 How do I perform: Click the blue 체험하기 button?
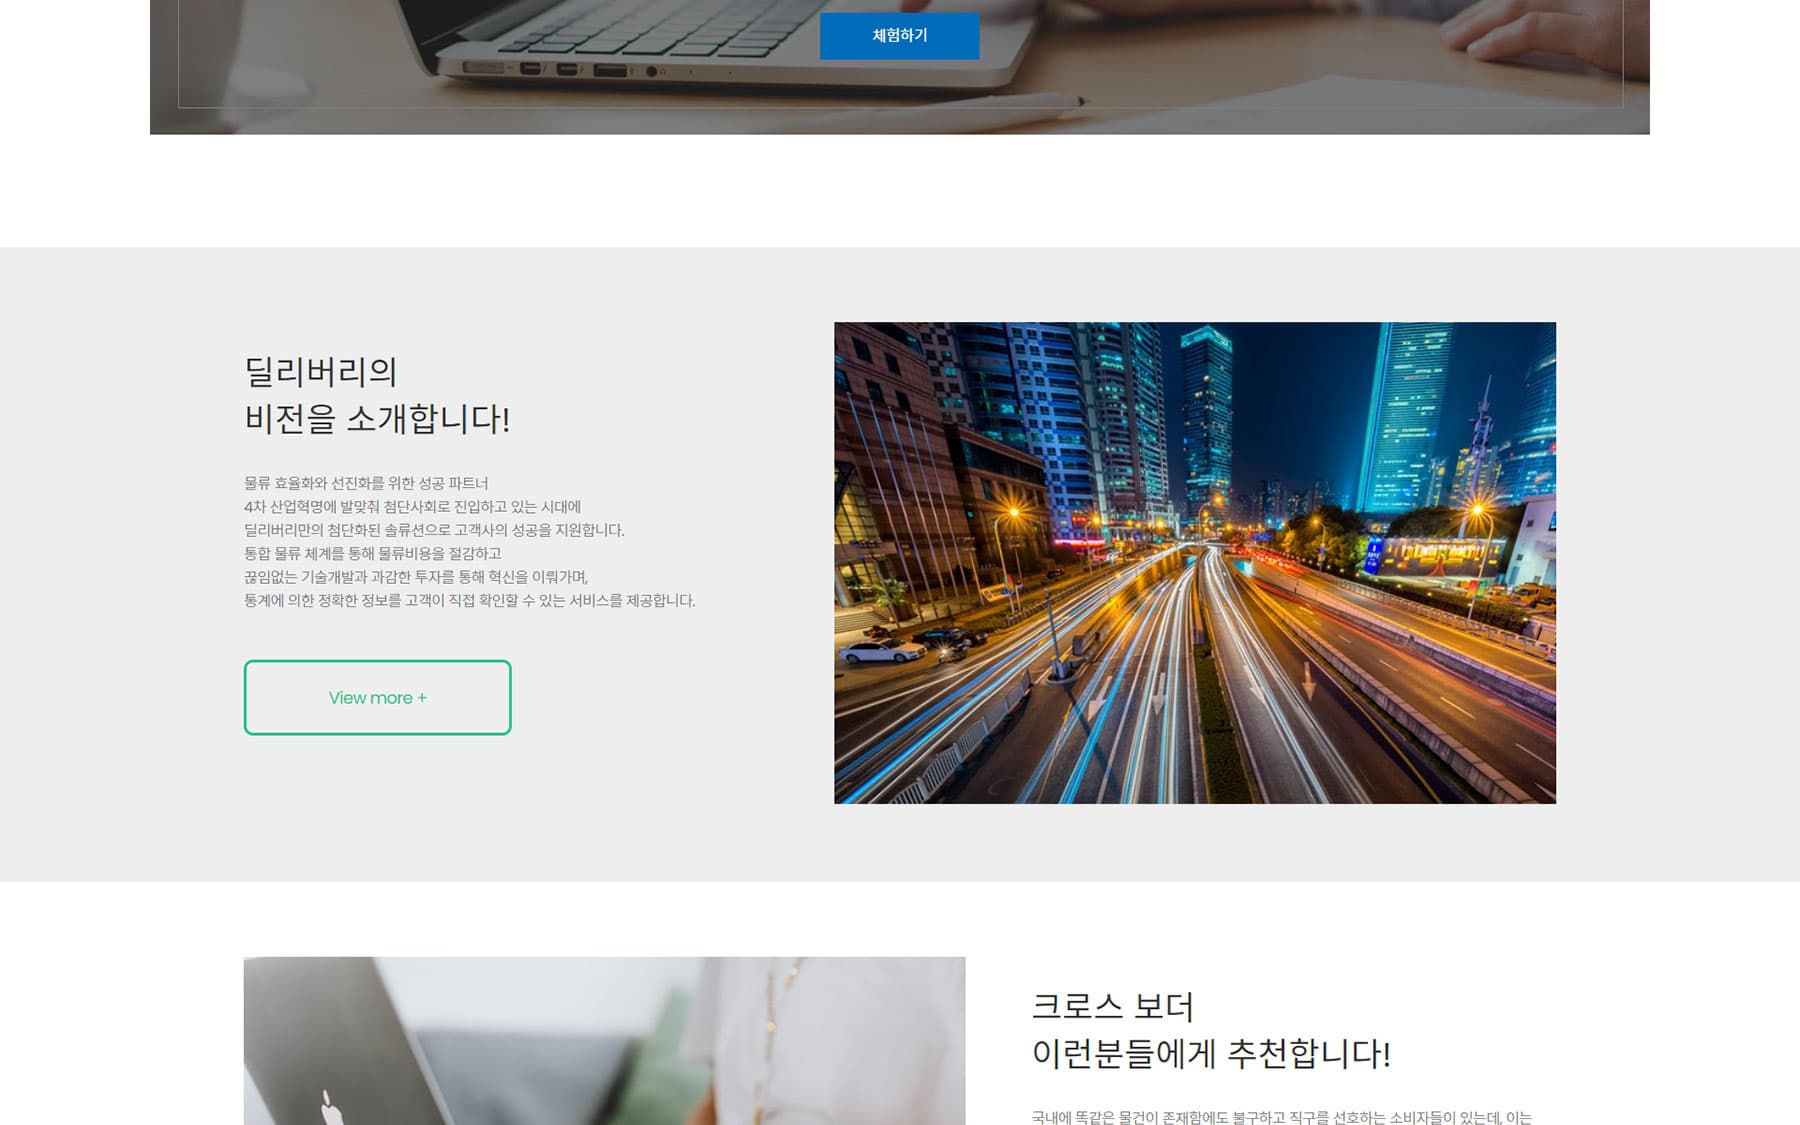(899, 36)
